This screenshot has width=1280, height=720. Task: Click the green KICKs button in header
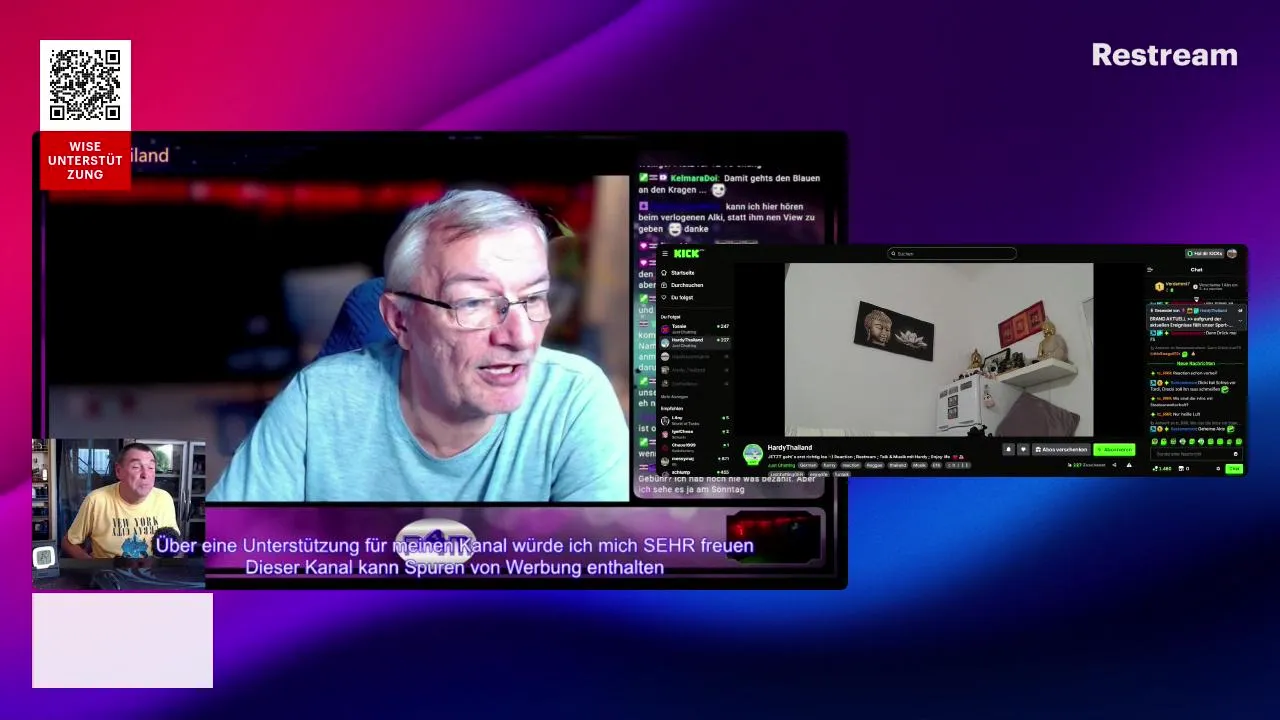click(x=1204, y=254)
